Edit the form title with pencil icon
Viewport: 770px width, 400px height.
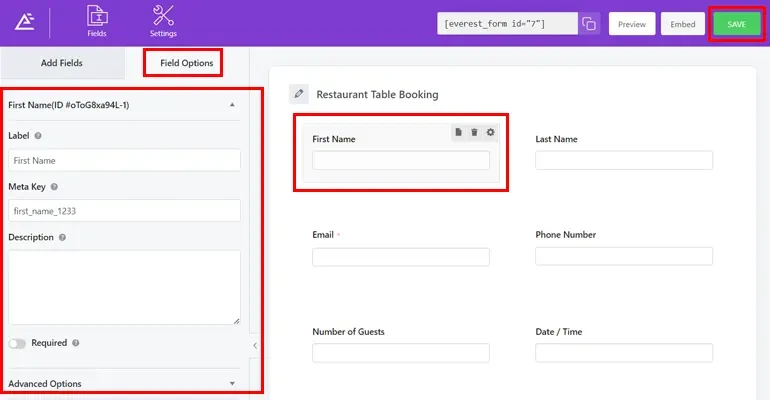(x=299, y=94)
